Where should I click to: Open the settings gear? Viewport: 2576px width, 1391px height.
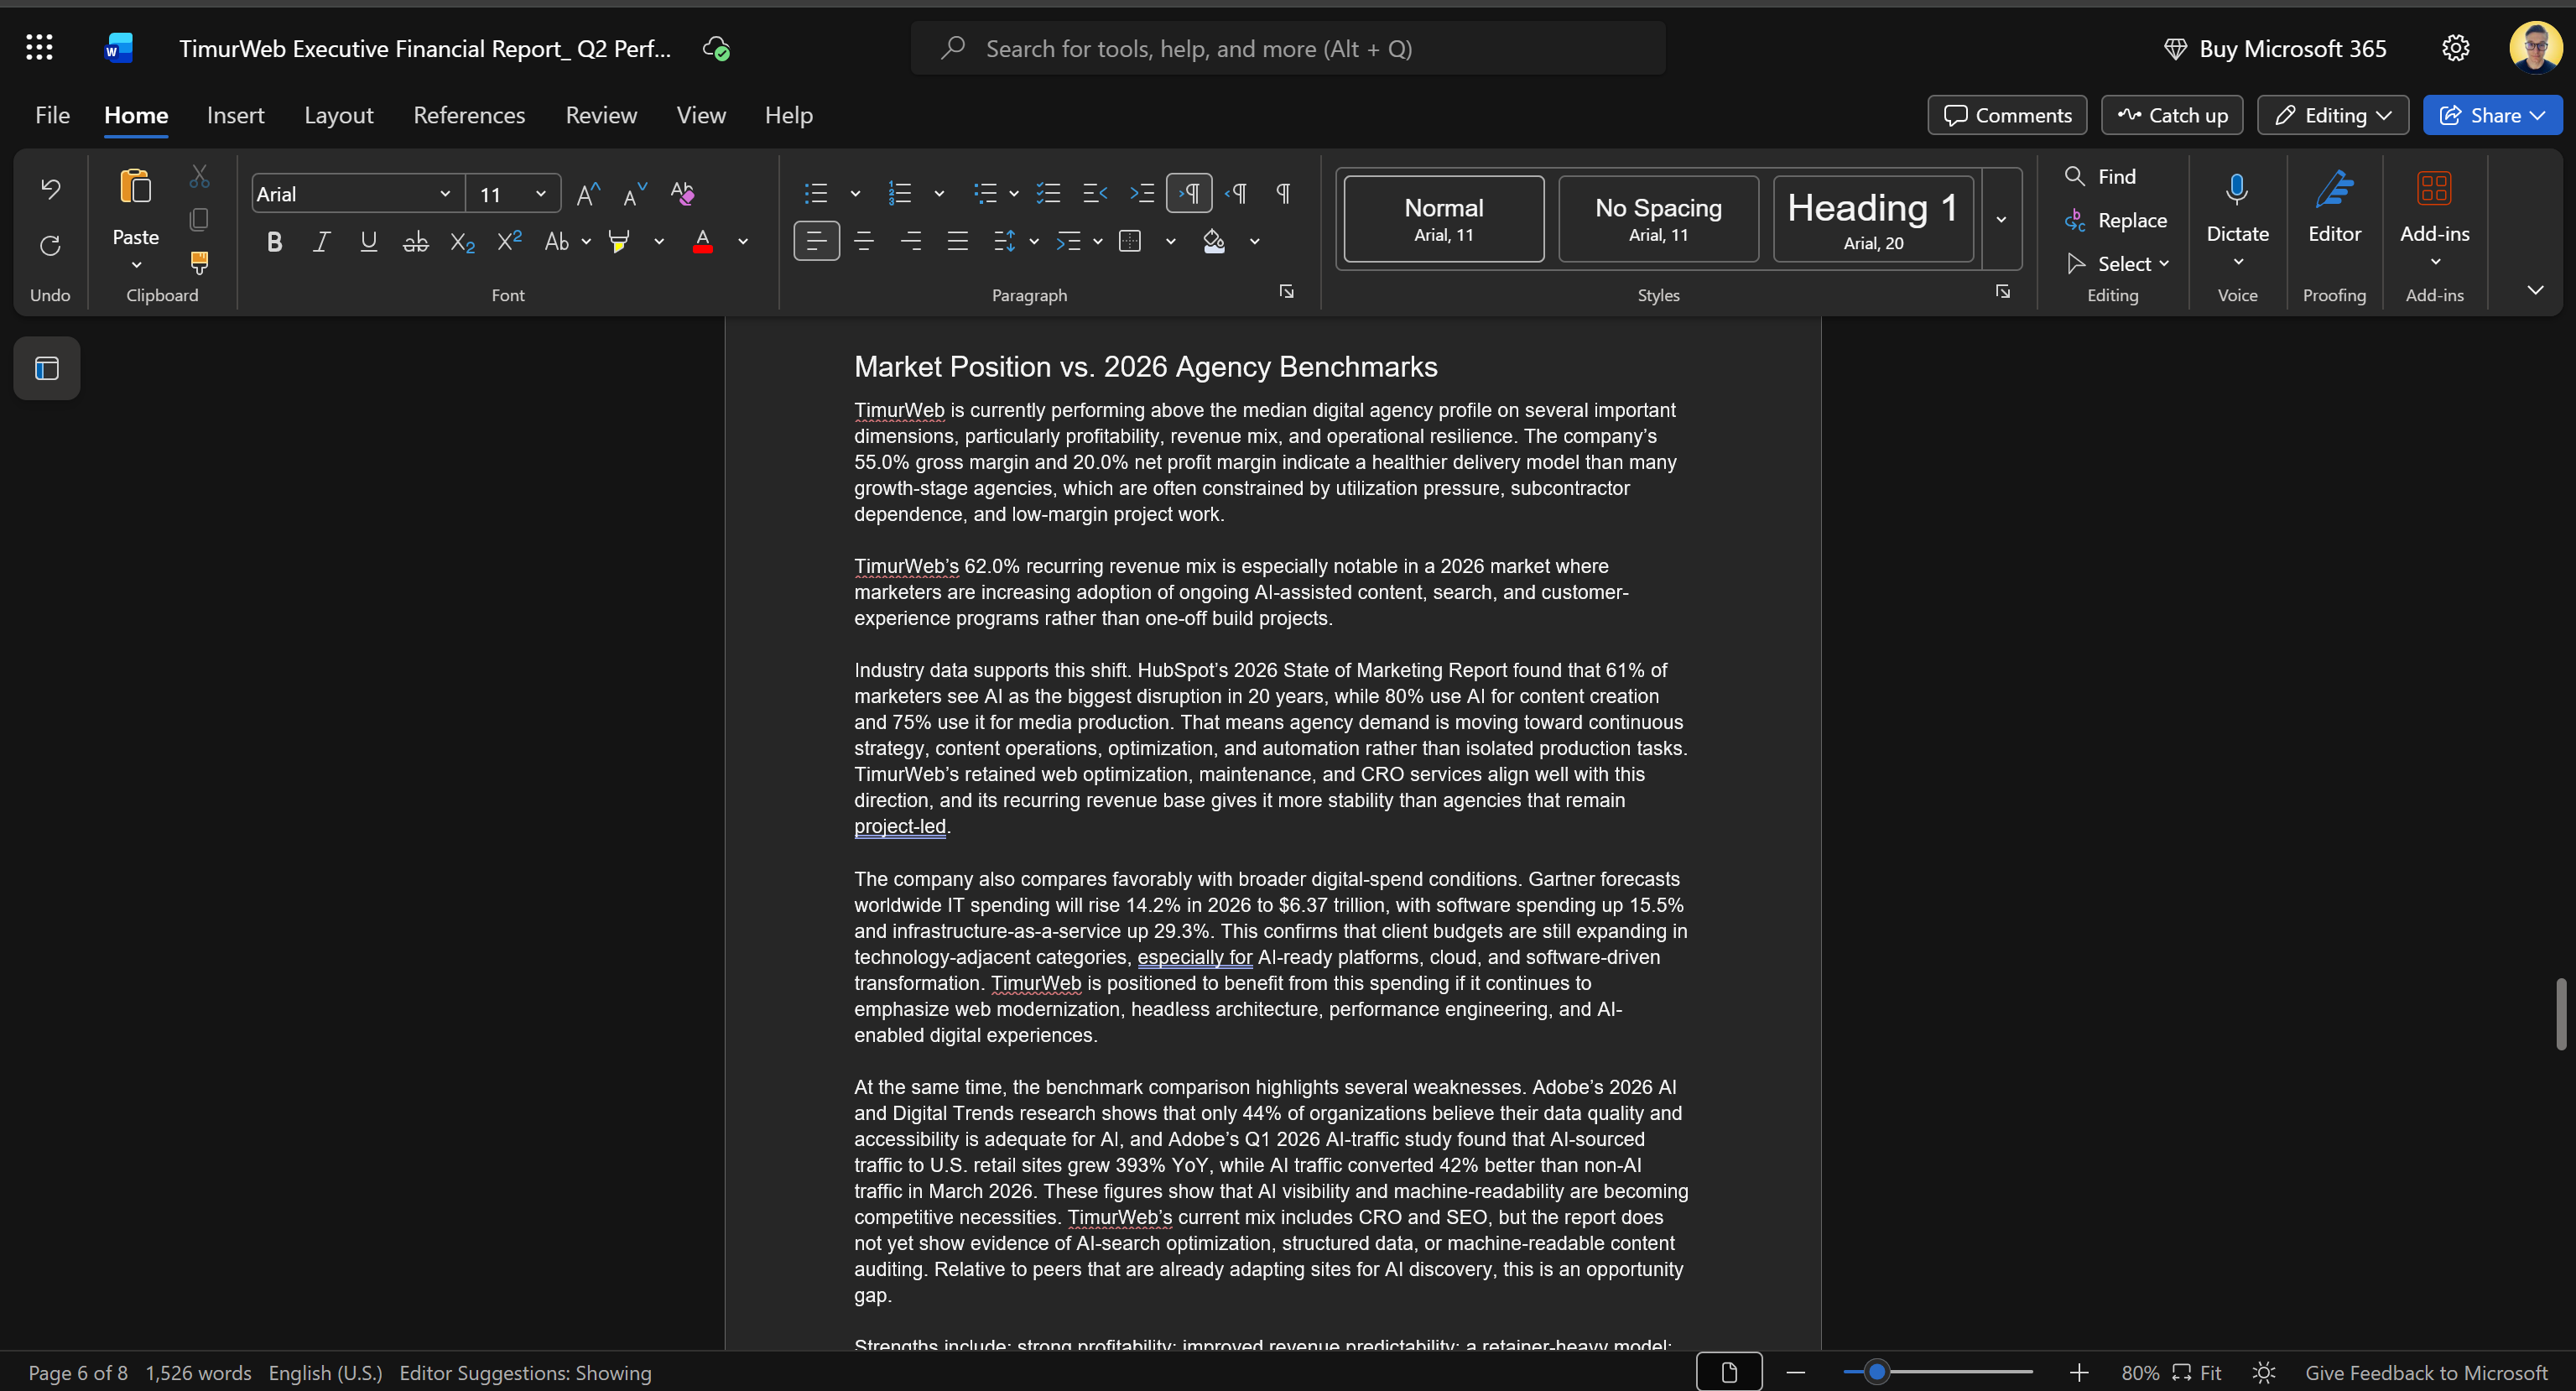[2455, 48]
